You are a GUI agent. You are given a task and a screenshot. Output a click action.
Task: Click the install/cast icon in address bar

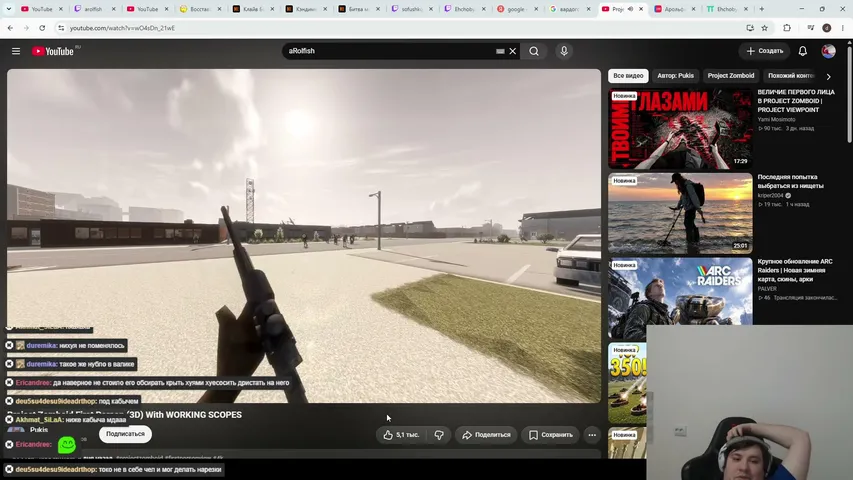tap(750, 28)
